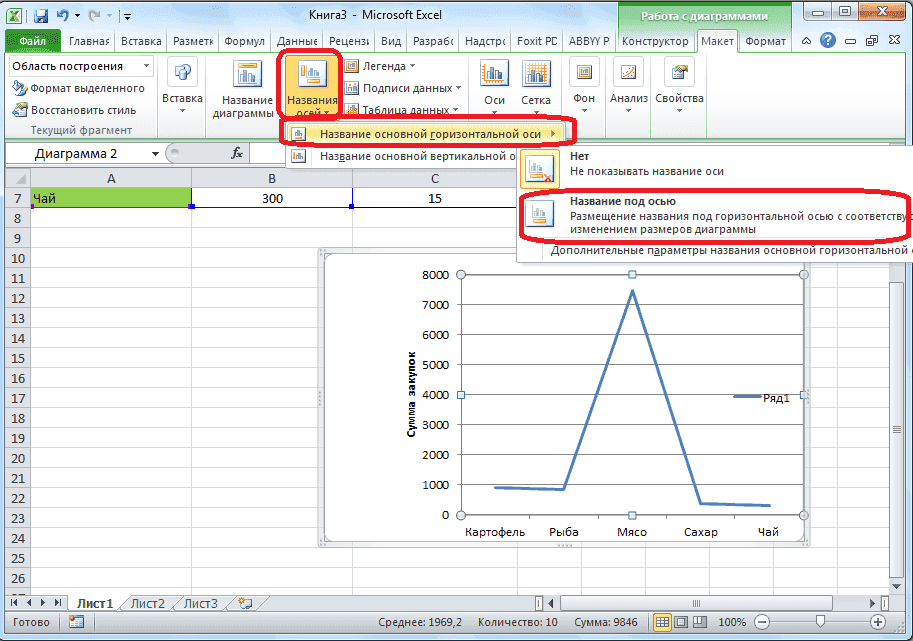Switch to the Конструктор ribbon tab
The image size is (913, 641).
tap(654, 41)
